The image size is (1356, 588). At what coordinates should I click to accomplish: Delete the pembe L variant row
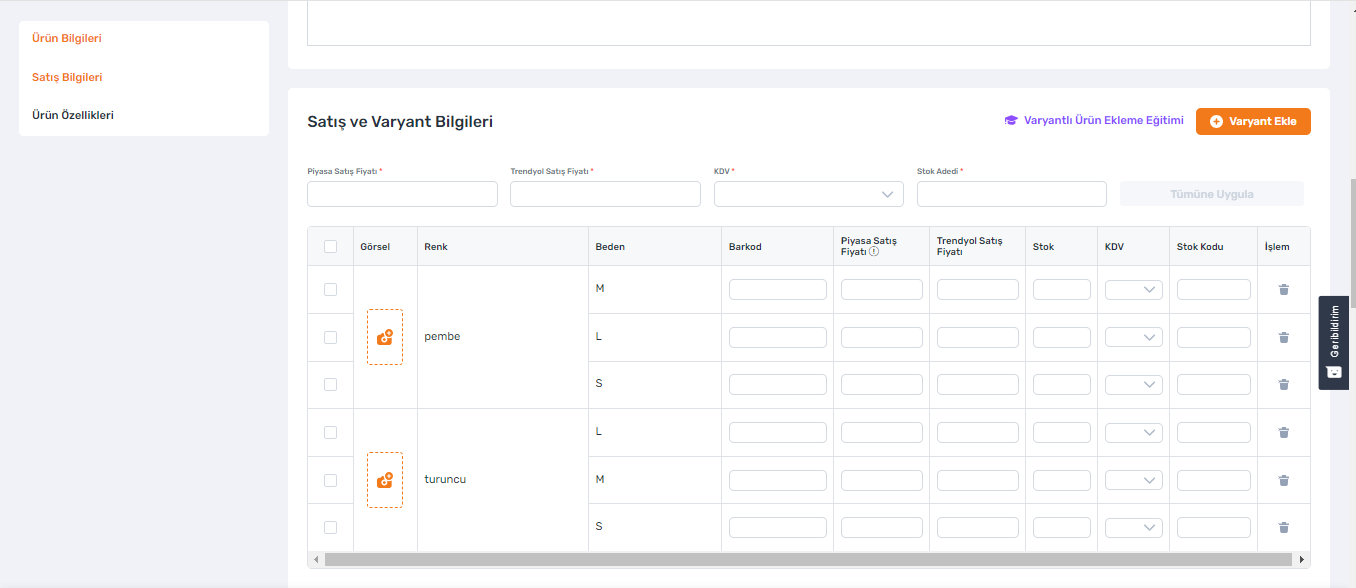pyautogui.click(x=1284, y=337)
